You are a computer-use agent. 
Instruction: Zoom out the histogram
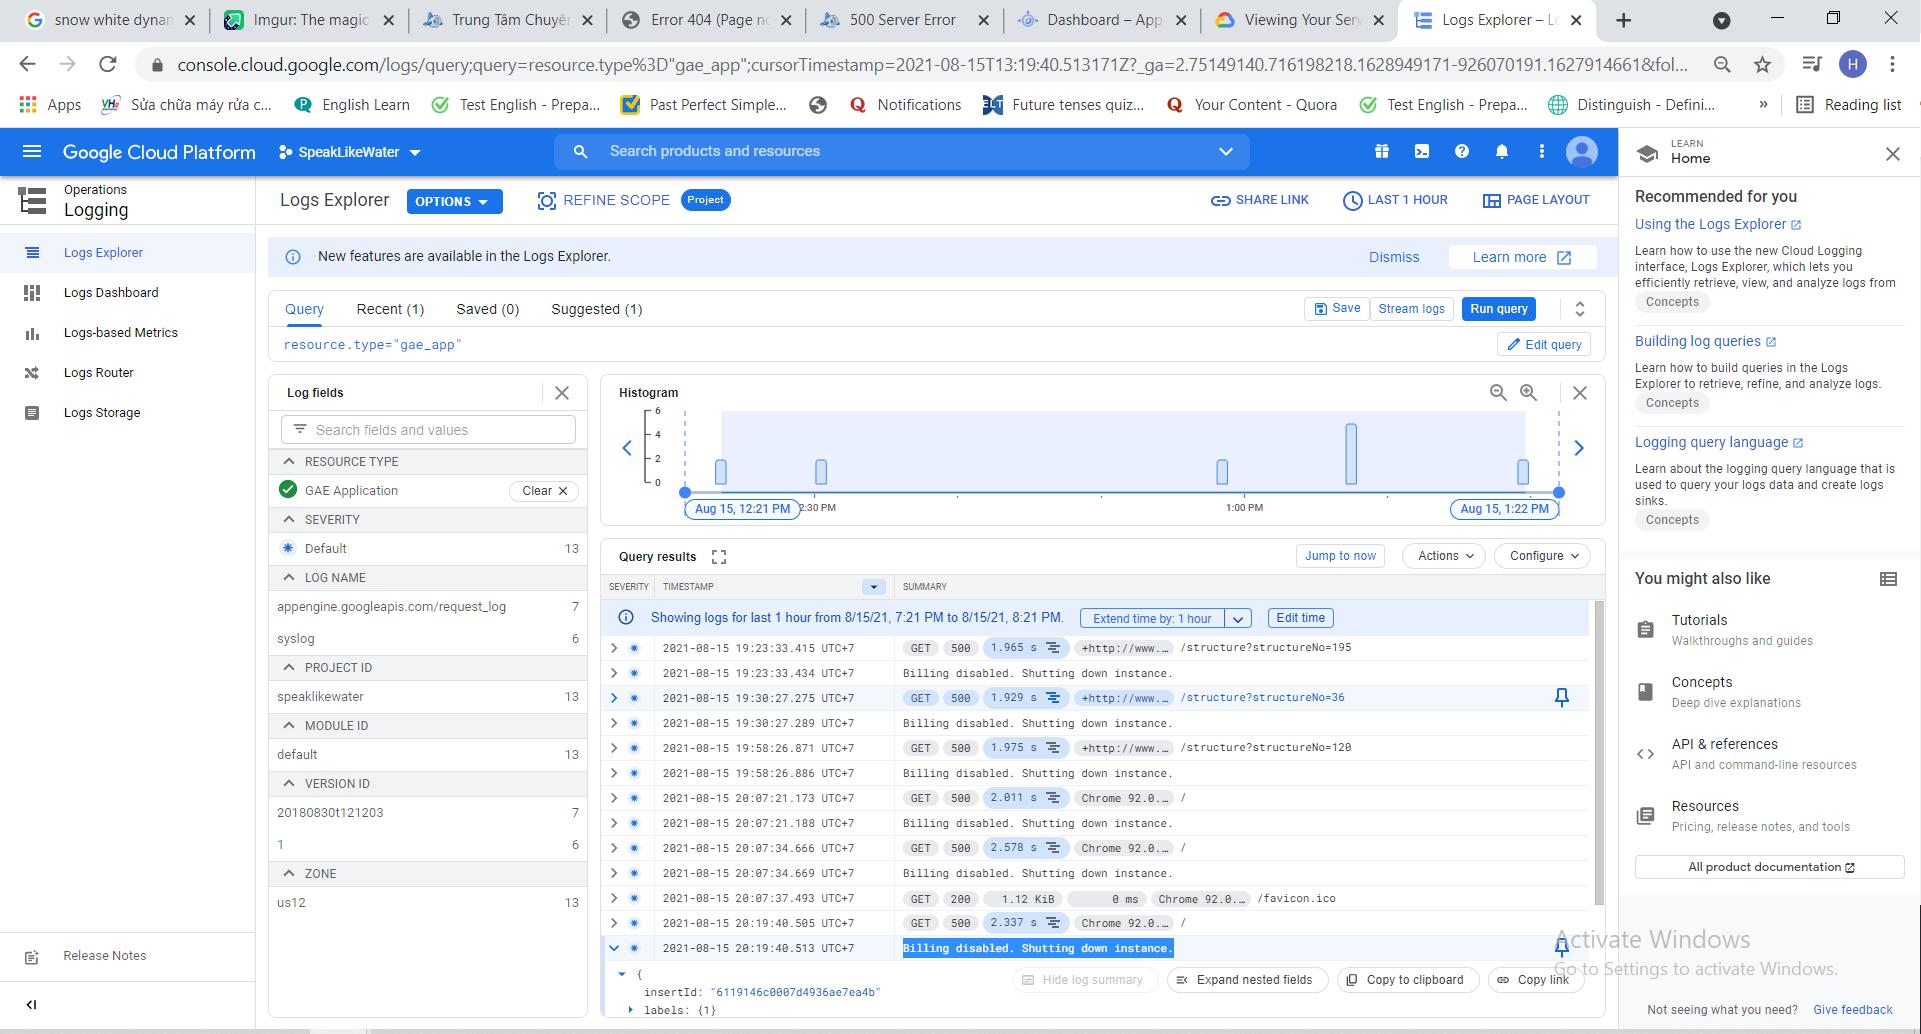(1498, 393)
